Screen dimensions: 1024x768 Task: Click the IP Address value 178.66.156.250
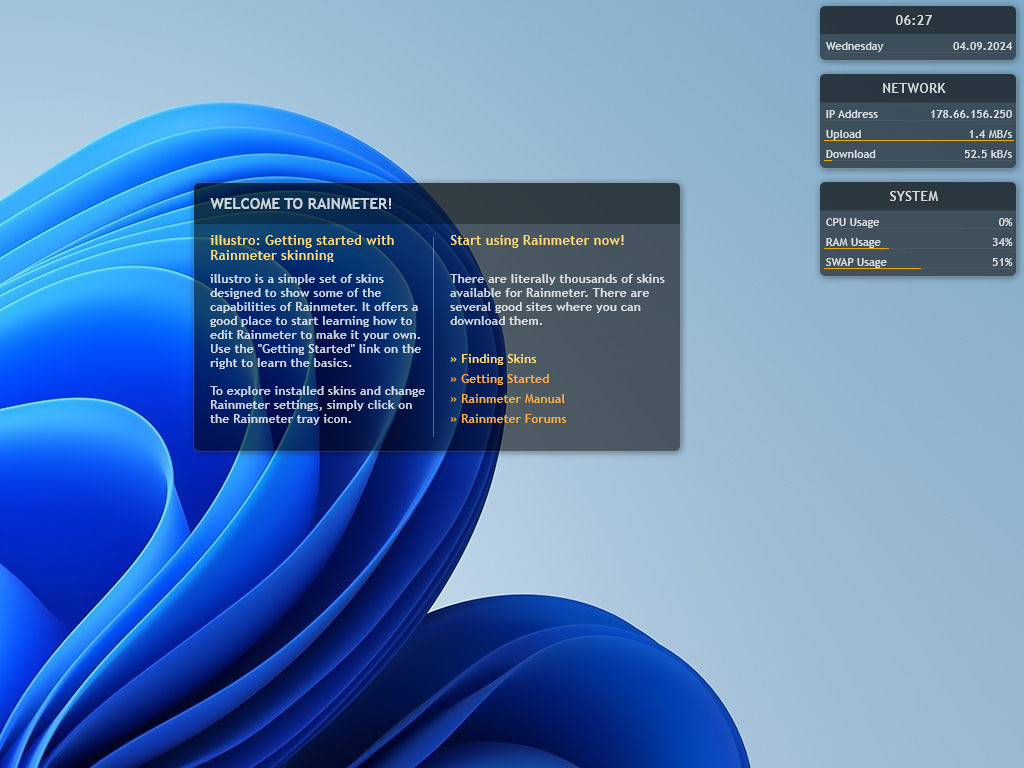coord(971,114)
